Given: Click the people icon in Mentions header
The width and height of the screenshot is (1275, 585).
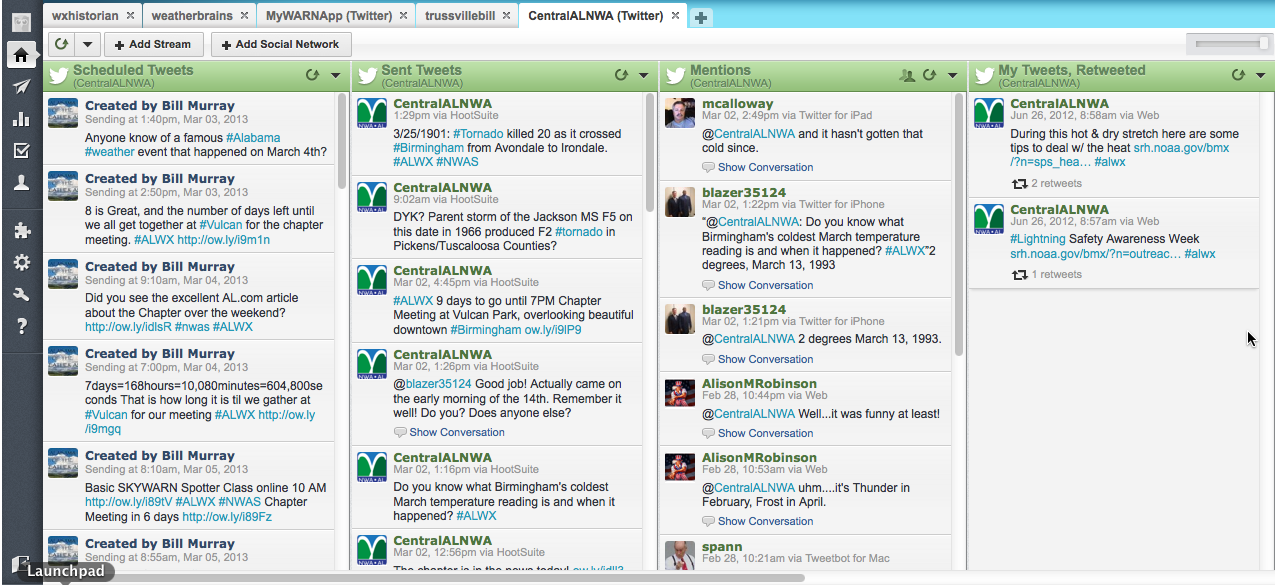Looking at the screenshot, I should point(907,76).
